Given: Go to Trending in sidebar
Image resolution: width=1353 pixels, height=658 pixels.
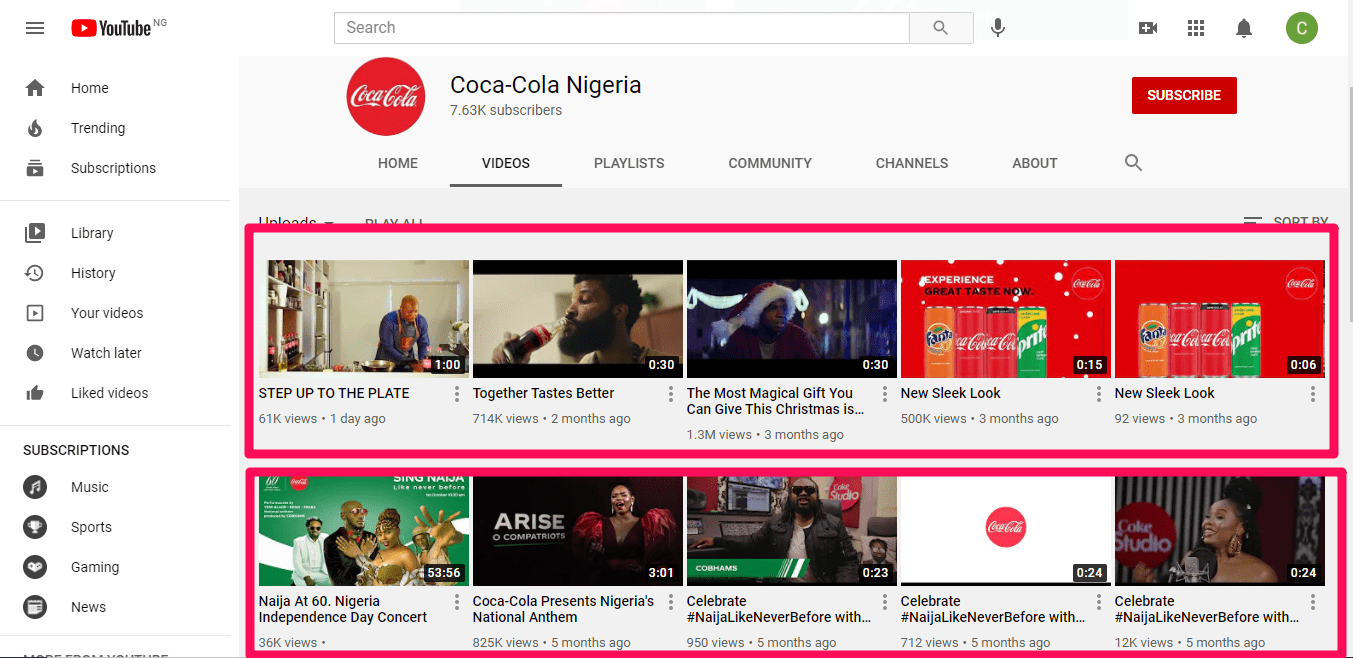Looking at the screenshot, I should (x=97, y=128).
